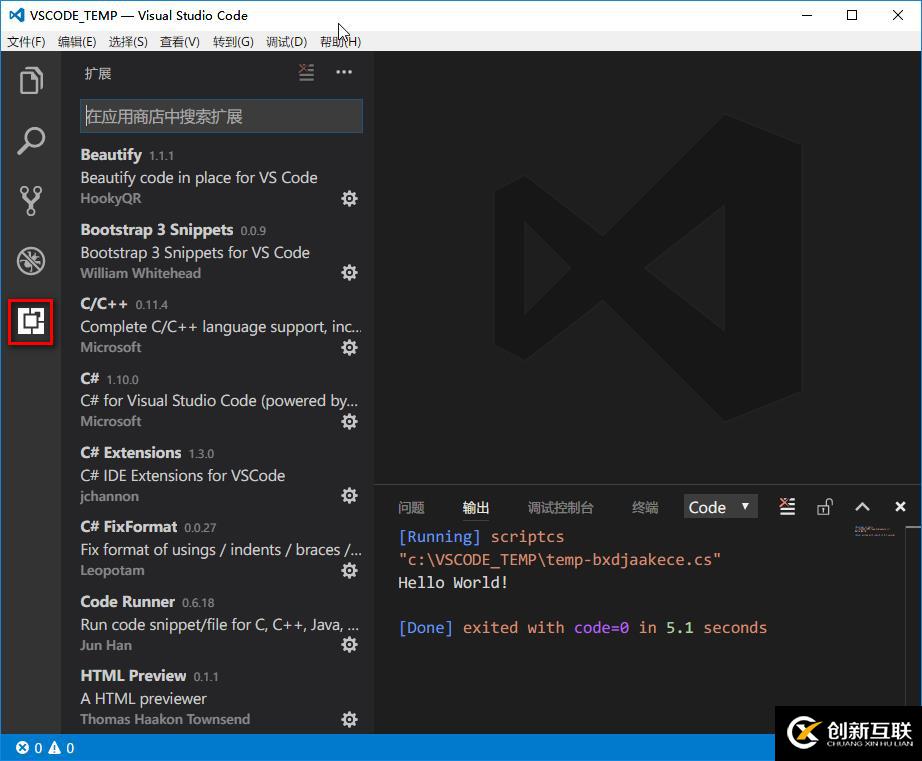Screen dimensions: 922x761
Task: Switch to the 输出 panel tab
Action: [476, 508]
